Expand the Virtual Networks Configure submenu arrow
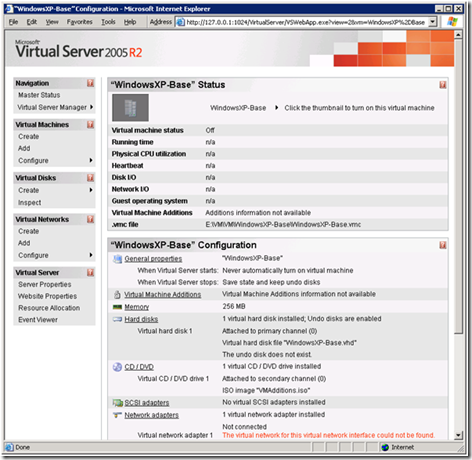 (91, 255)
